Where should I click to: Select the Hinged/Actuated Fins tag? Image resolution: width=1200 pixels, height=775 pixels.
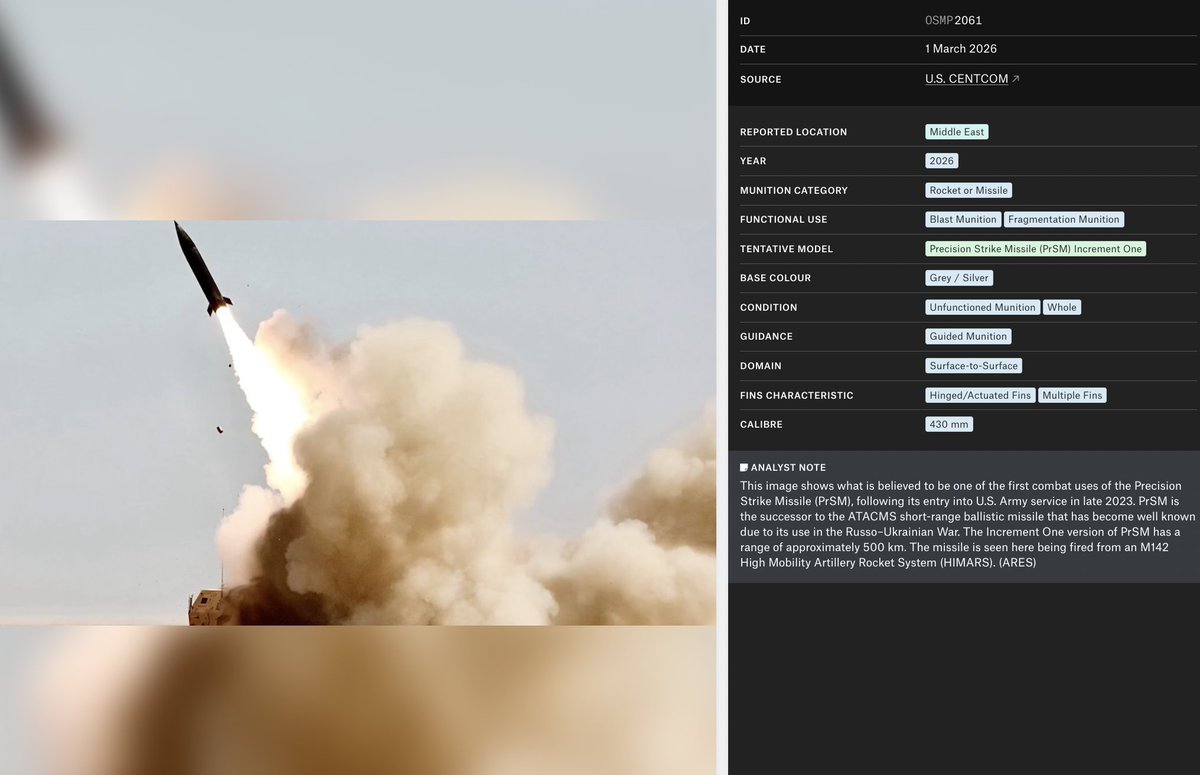pos(979,395)
